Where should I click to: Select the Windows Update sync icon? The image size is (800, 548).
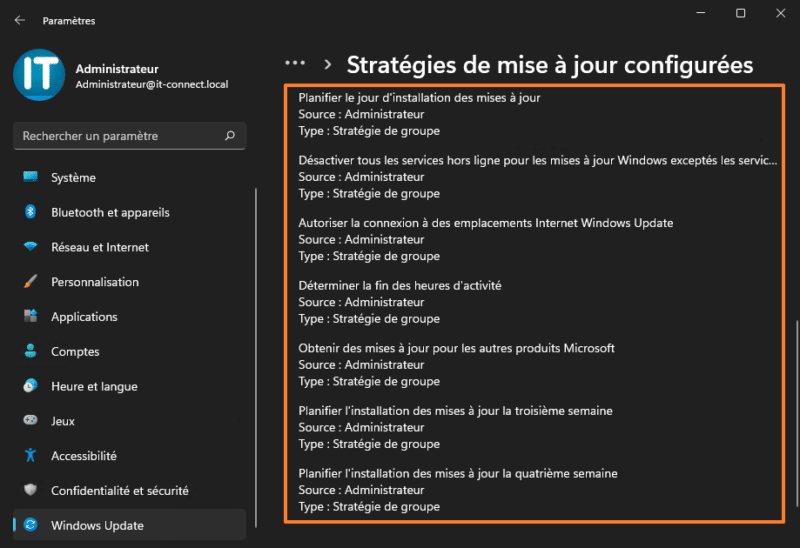pos(31,525)
